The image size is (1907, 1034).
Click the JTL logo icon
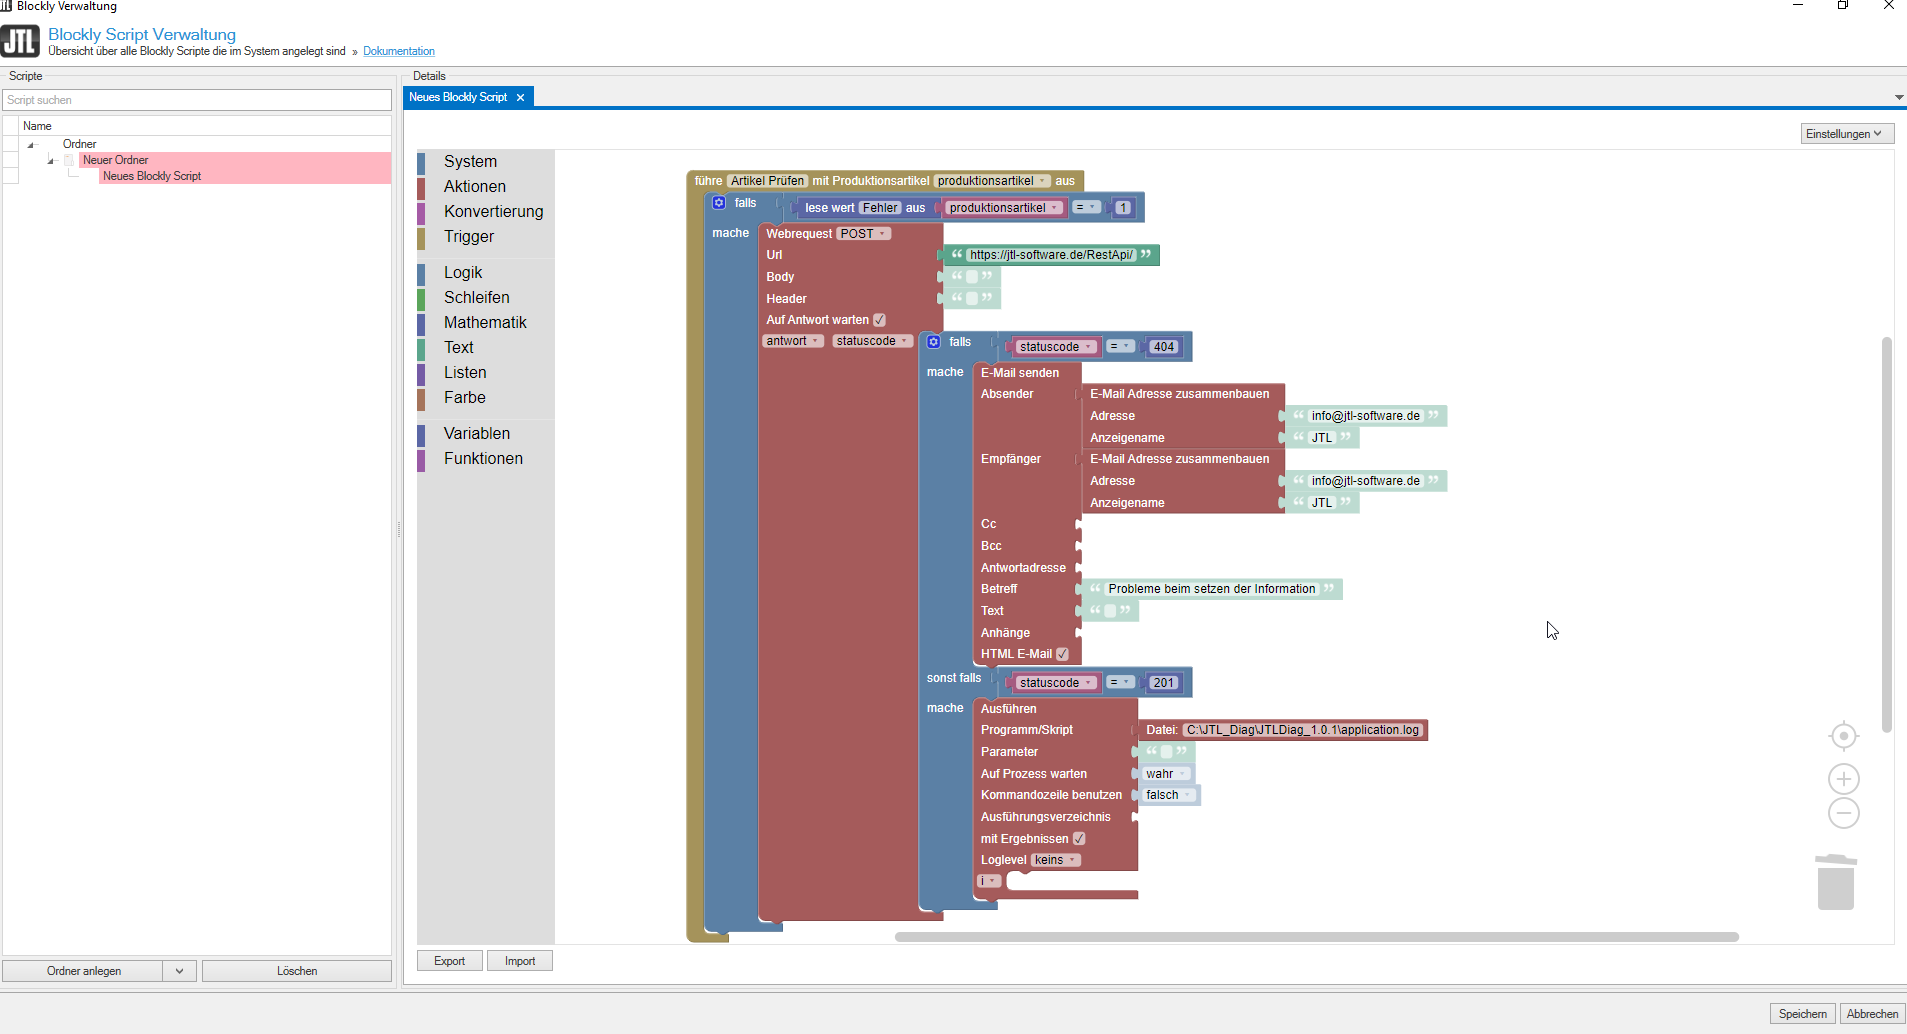pyautogui.click(x=20, y=41)
